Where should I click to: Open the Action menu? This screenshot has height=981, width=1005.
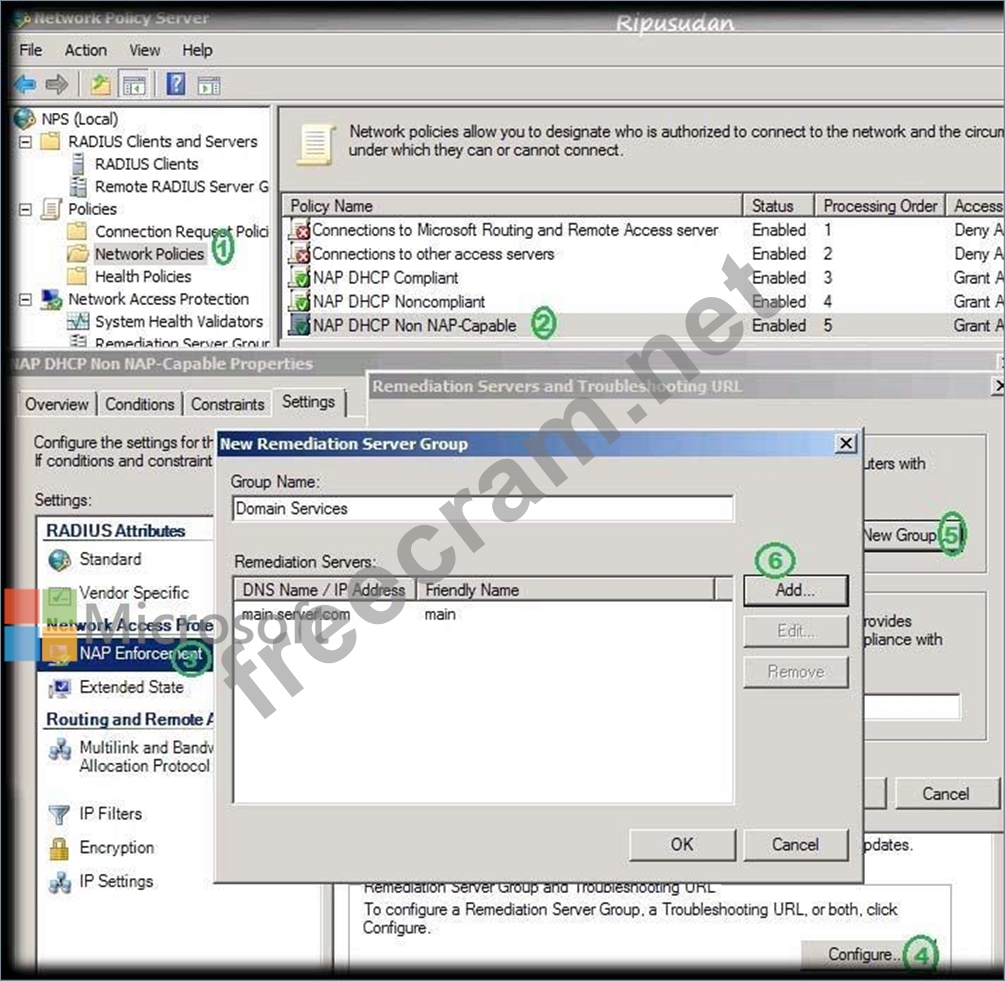[86, 50]
